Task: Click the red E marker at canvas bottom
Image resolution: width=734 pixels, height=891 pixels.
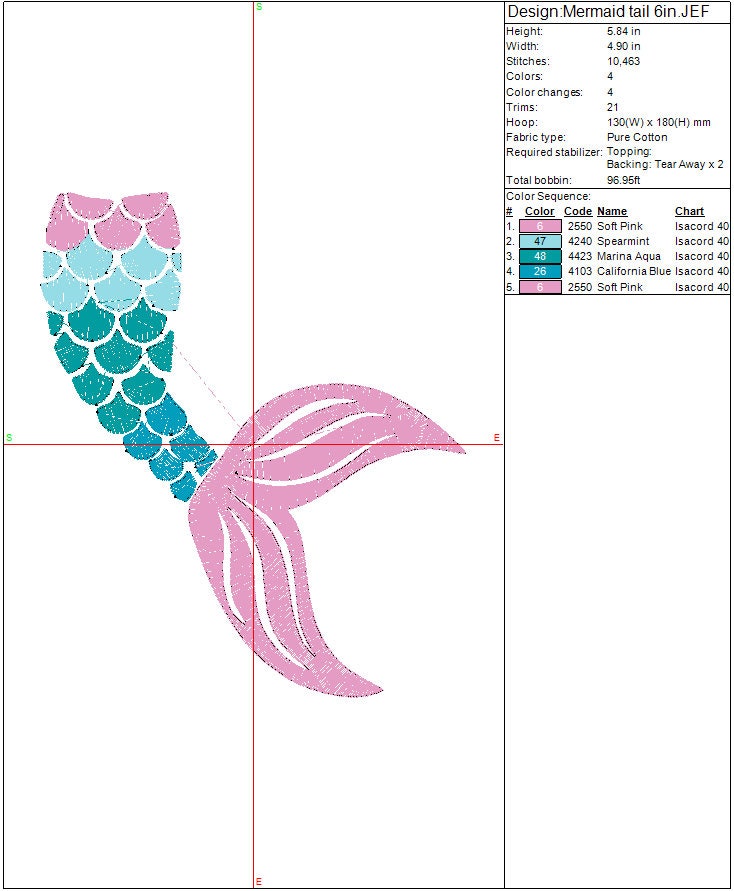Action: tap(259, 881)
